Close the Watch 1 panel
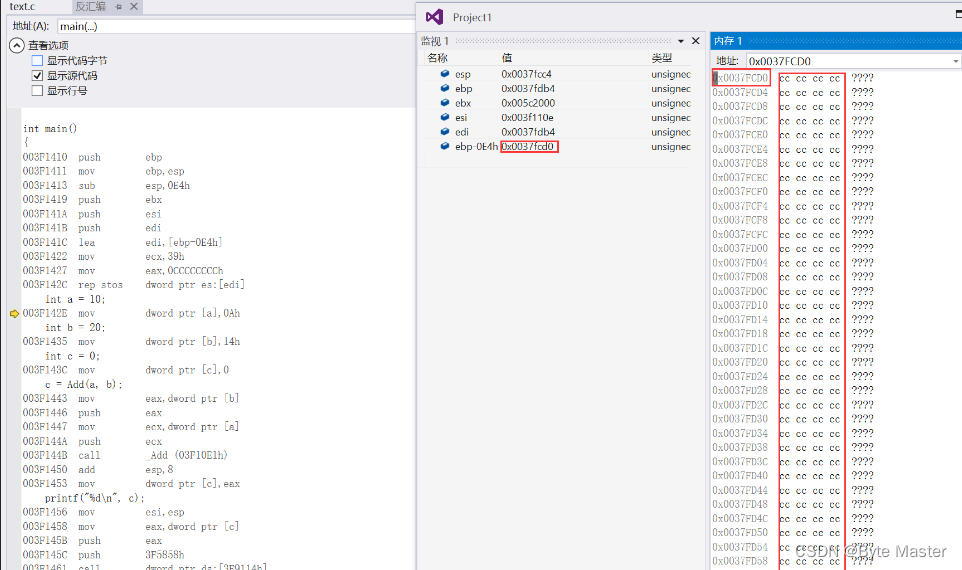This screenshot has height=570, width=962. (x=696, y=40)
